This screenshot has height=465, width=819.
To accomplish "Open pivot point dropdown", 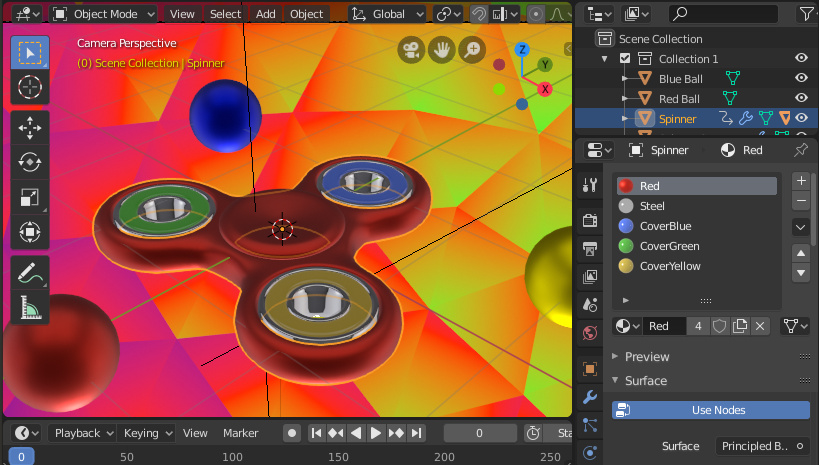I will [449, 14].
